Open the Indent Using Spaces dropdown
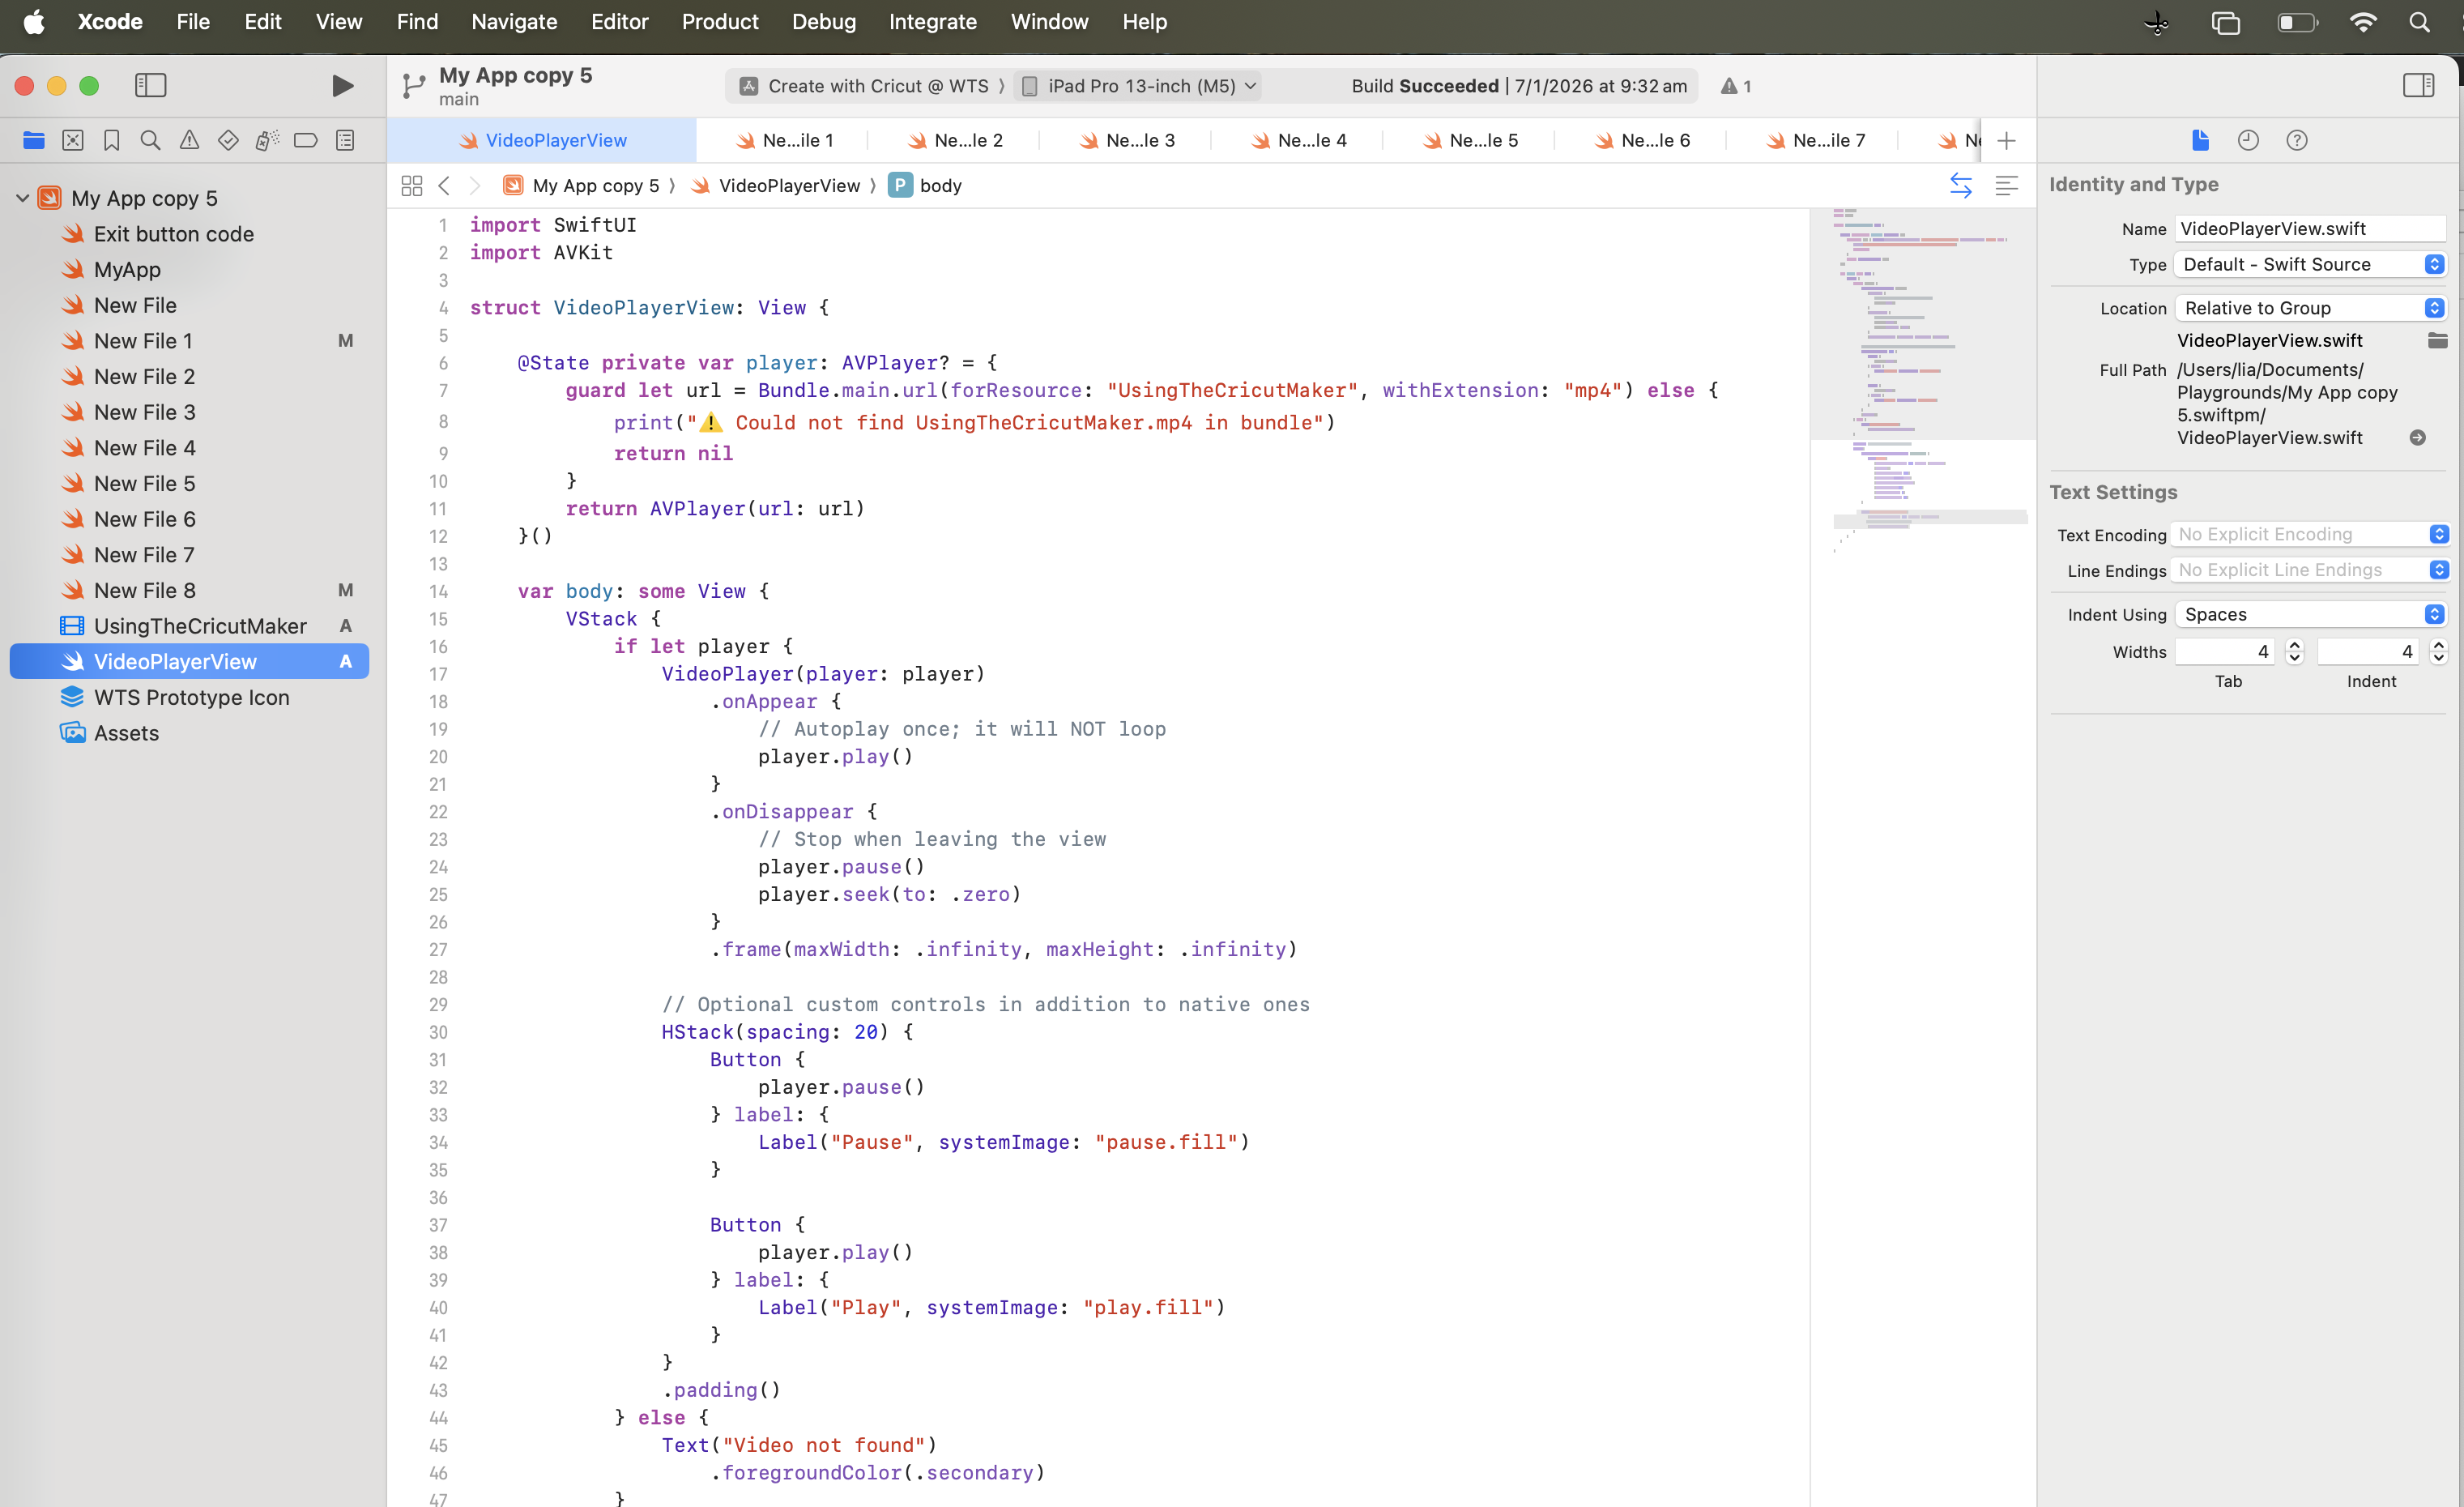2464x1507 pixels. pos(2310,614)
